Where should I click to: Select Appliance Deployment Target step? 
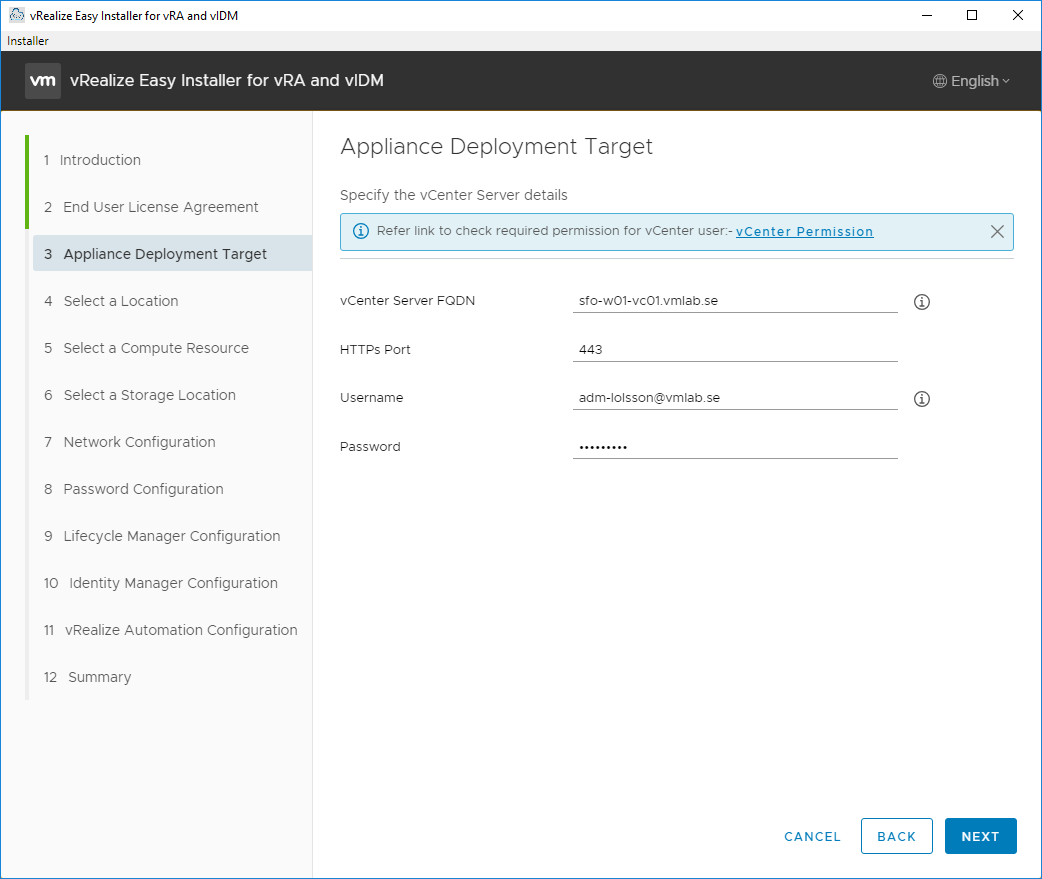pyautogui.click(x=172, y=253)
